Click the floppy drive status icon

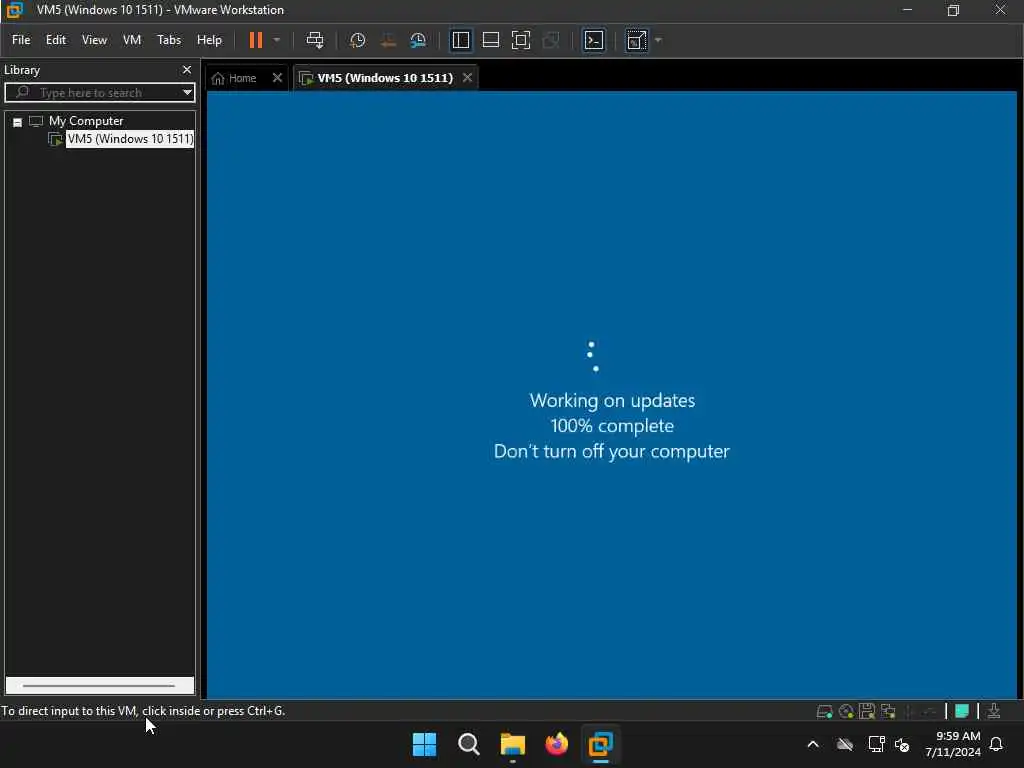pos(867,711)
